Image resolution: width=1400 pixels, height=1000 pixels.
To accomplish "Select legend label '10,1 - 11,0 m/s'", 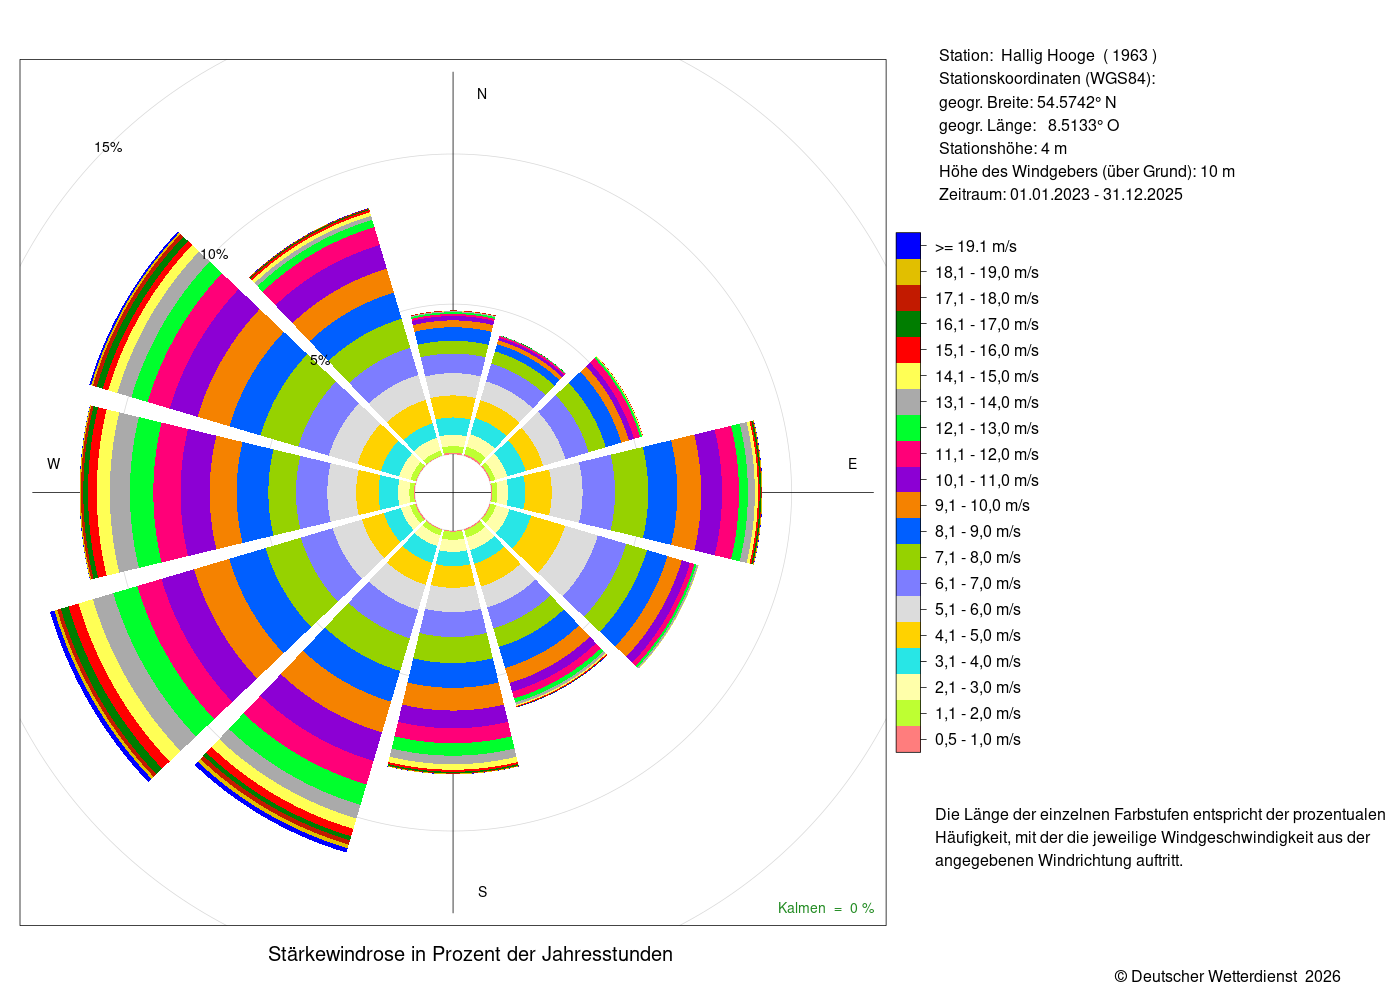I will click(x=987, y=481).
